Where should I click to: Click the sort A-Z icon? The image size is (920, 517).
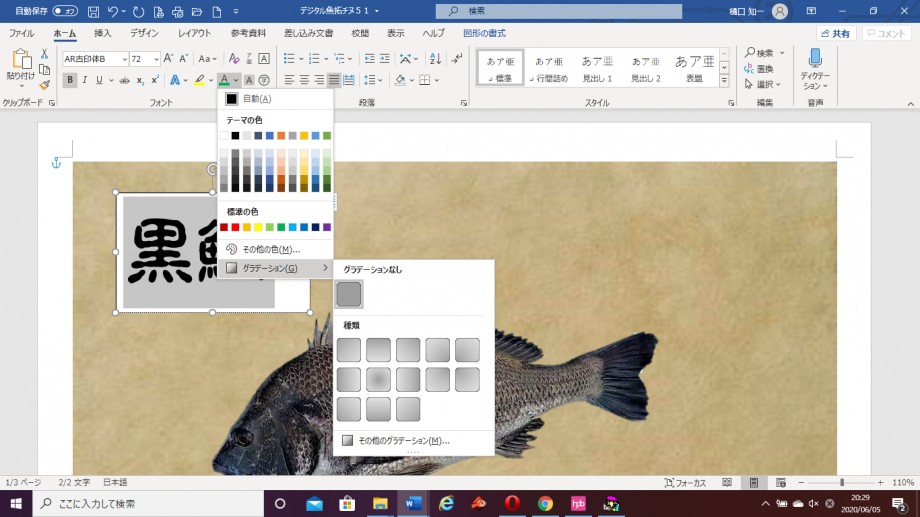tap(433, 59)
